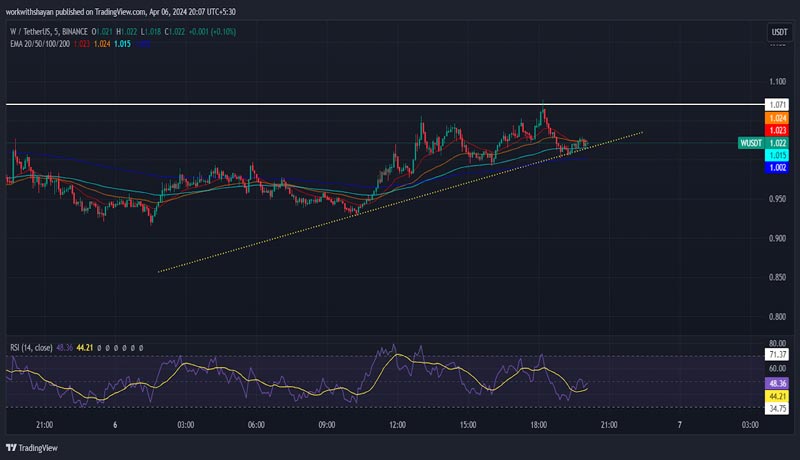Screen dimensions: 800x460
Task: Select the white 1.071 price label
Action: [x=777, y=105]
